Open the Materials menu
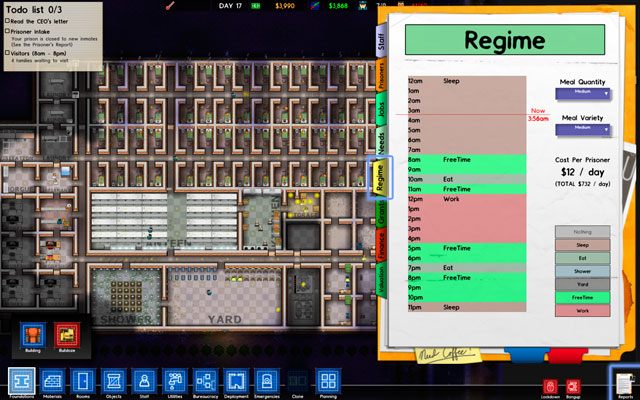The height and width of the screenshot is (400, 640). [52, 381]
